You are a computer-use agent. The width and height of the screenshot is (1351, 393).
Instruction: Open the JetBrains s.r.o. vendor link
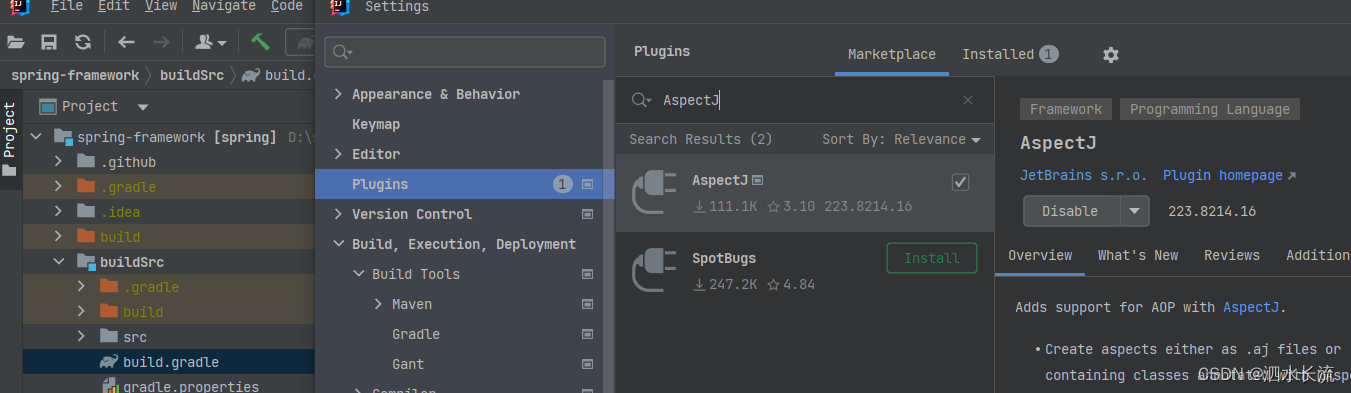click(1084, 175)
